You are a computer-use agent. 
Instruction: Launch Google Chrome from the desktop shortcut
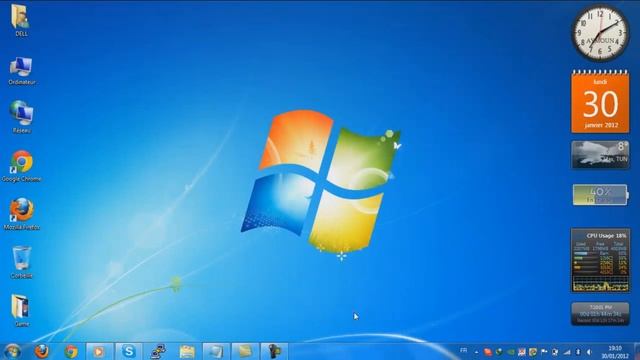click(x=22, y=165)
